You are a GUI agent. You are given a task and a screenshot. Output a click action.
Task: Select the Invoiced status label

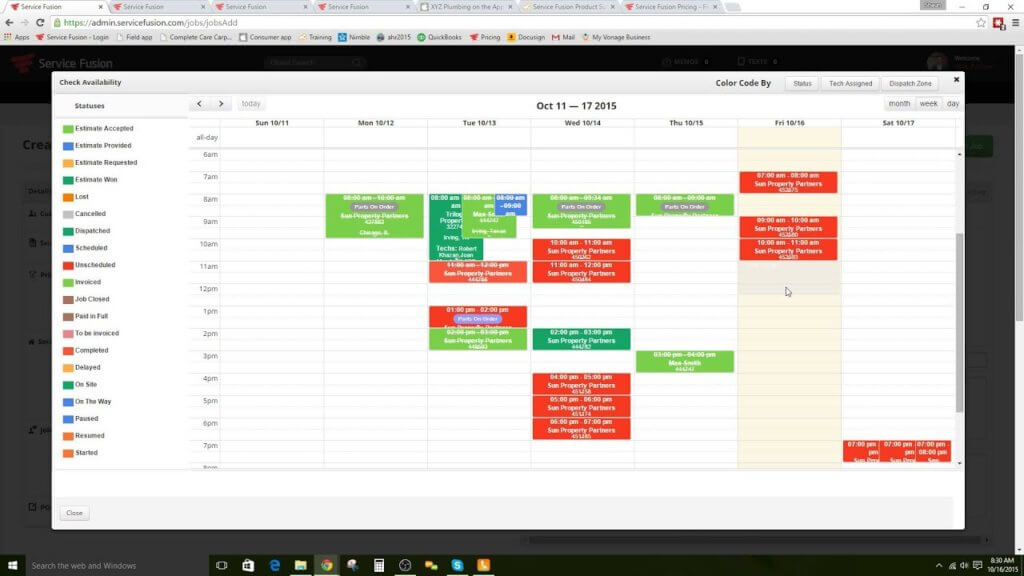88,282
